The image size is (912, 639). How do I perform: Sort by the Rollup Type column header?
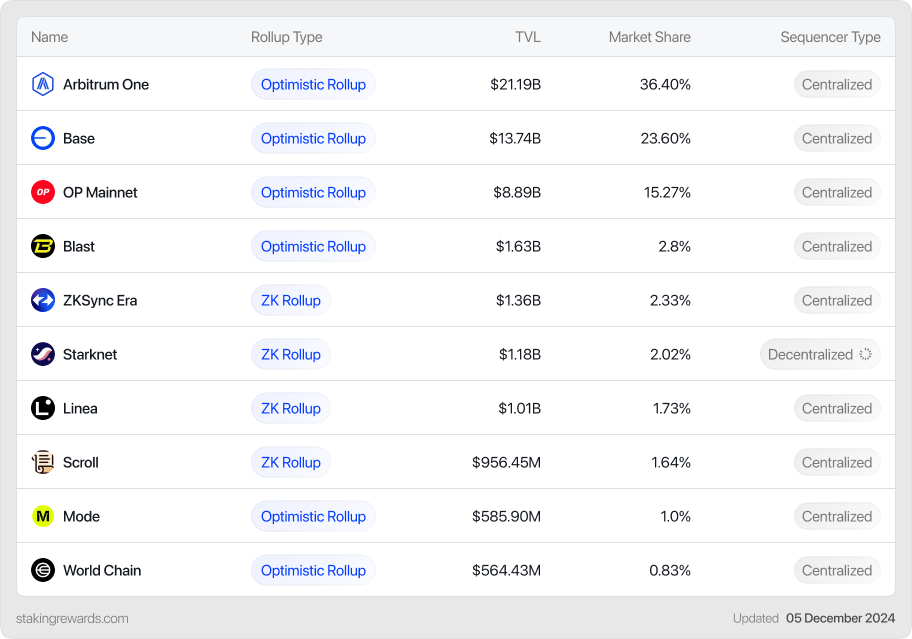tap(286, 37)
